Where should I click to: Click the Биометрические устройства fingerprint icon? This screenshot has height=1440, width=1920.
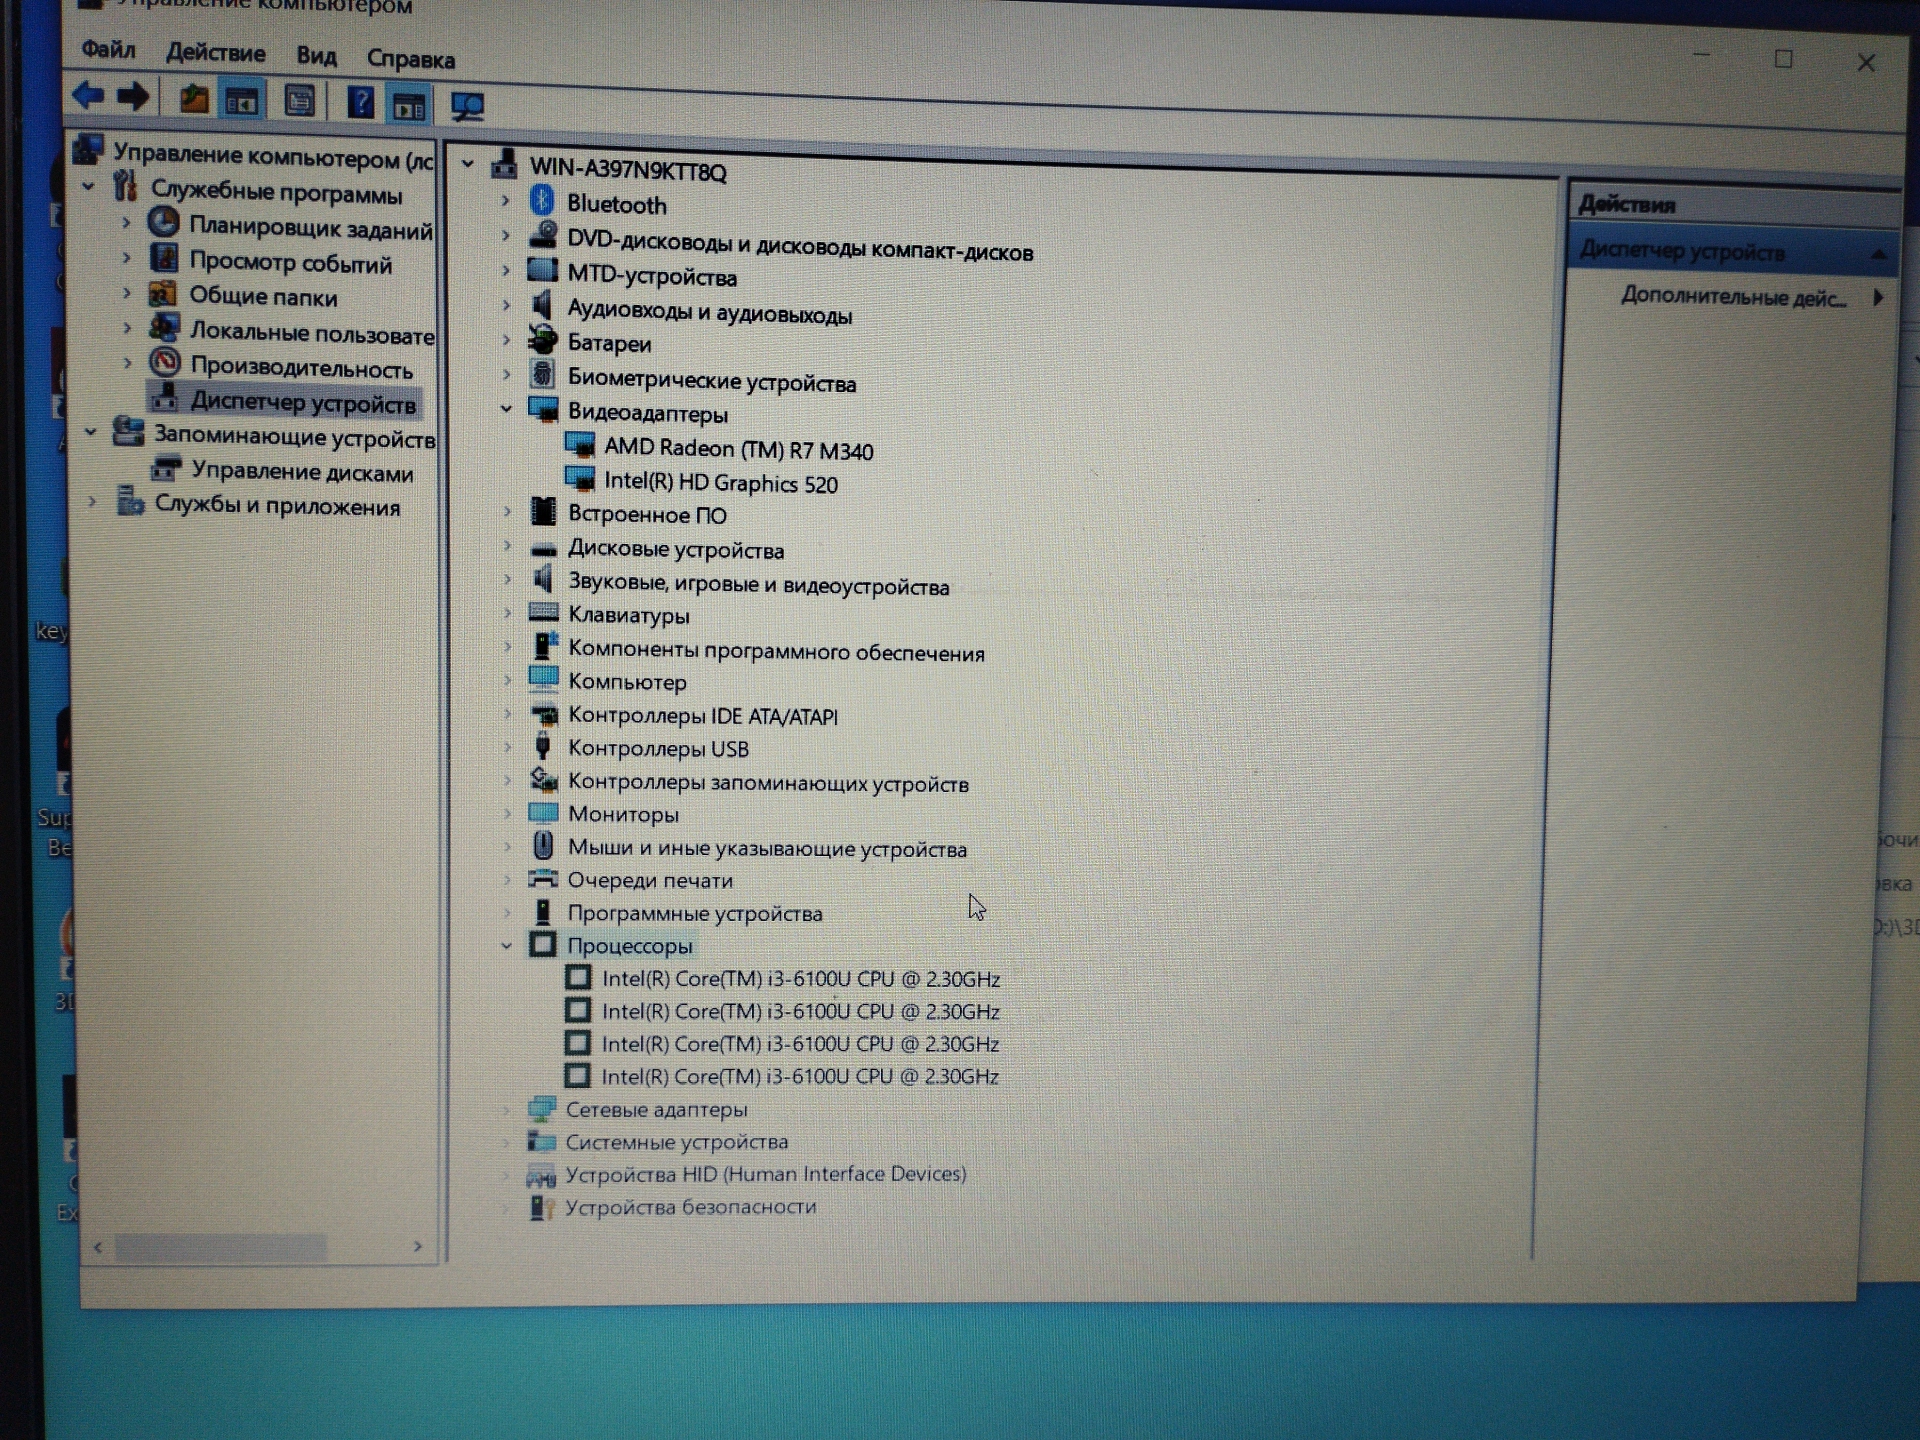tap(543, 374)
